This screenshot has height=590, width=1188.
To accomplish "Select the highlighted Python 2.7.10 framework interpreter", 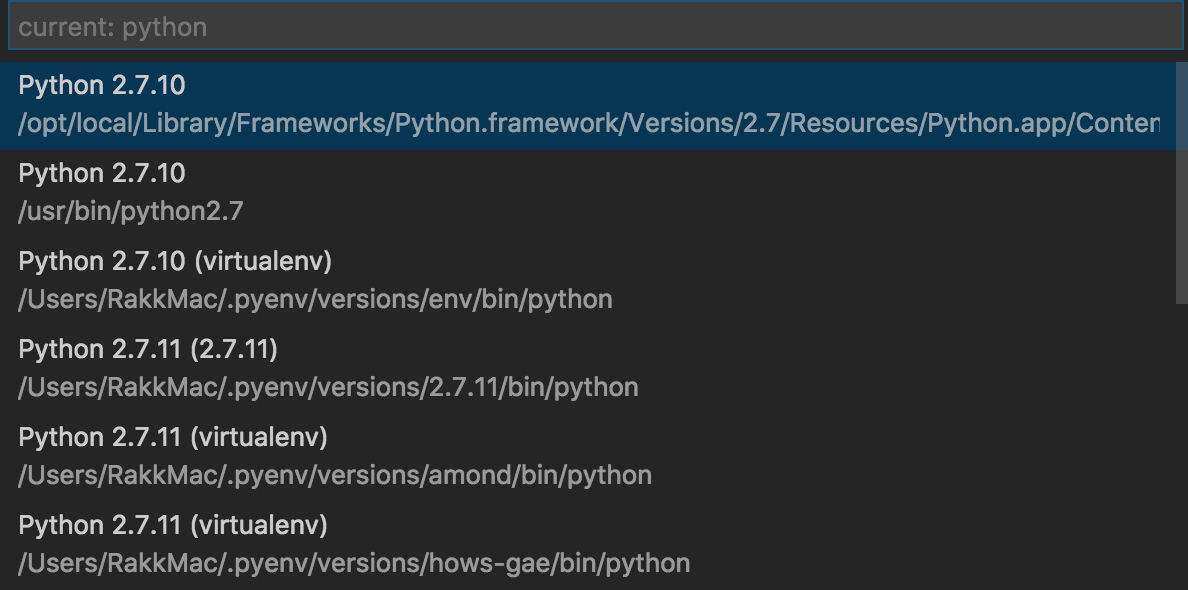I will pyautogui.click(x=588, y=106).
